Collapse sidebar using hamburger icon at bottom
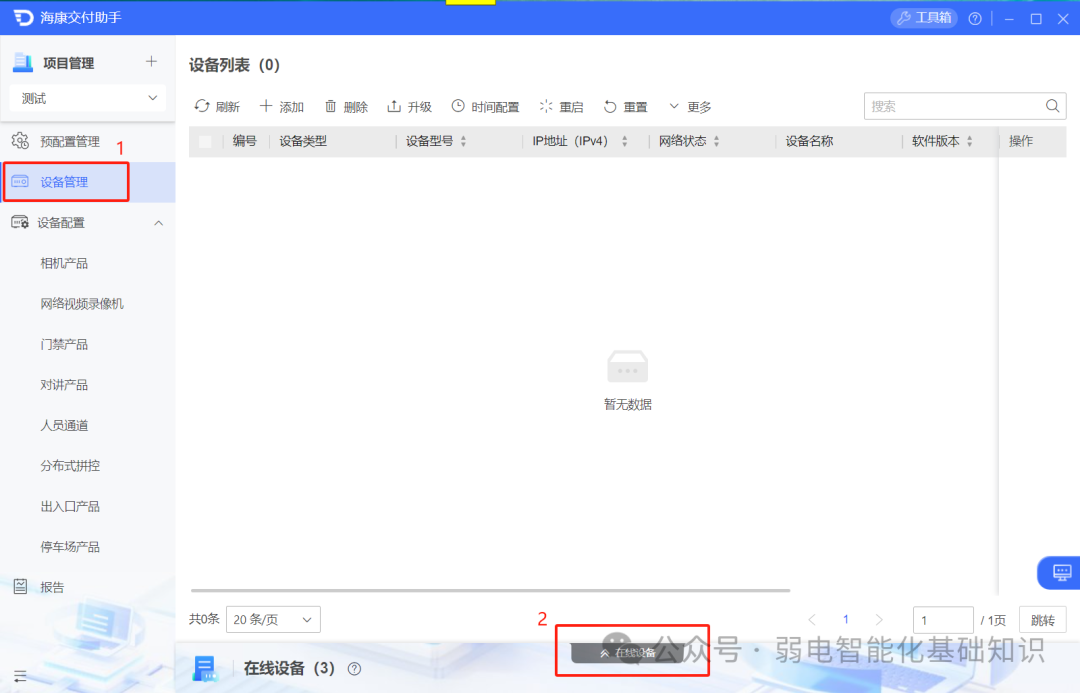Screen dimensions: 1080x693 point(20,676)
